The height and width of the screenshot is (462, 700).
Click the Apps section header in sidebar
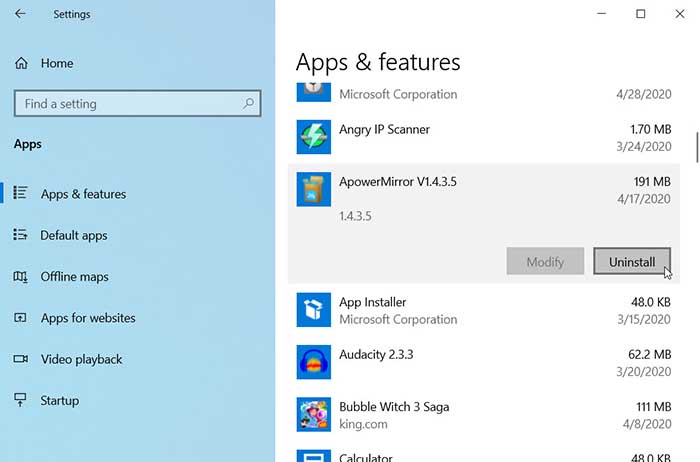pyautogui.click(x=27, y=144)
